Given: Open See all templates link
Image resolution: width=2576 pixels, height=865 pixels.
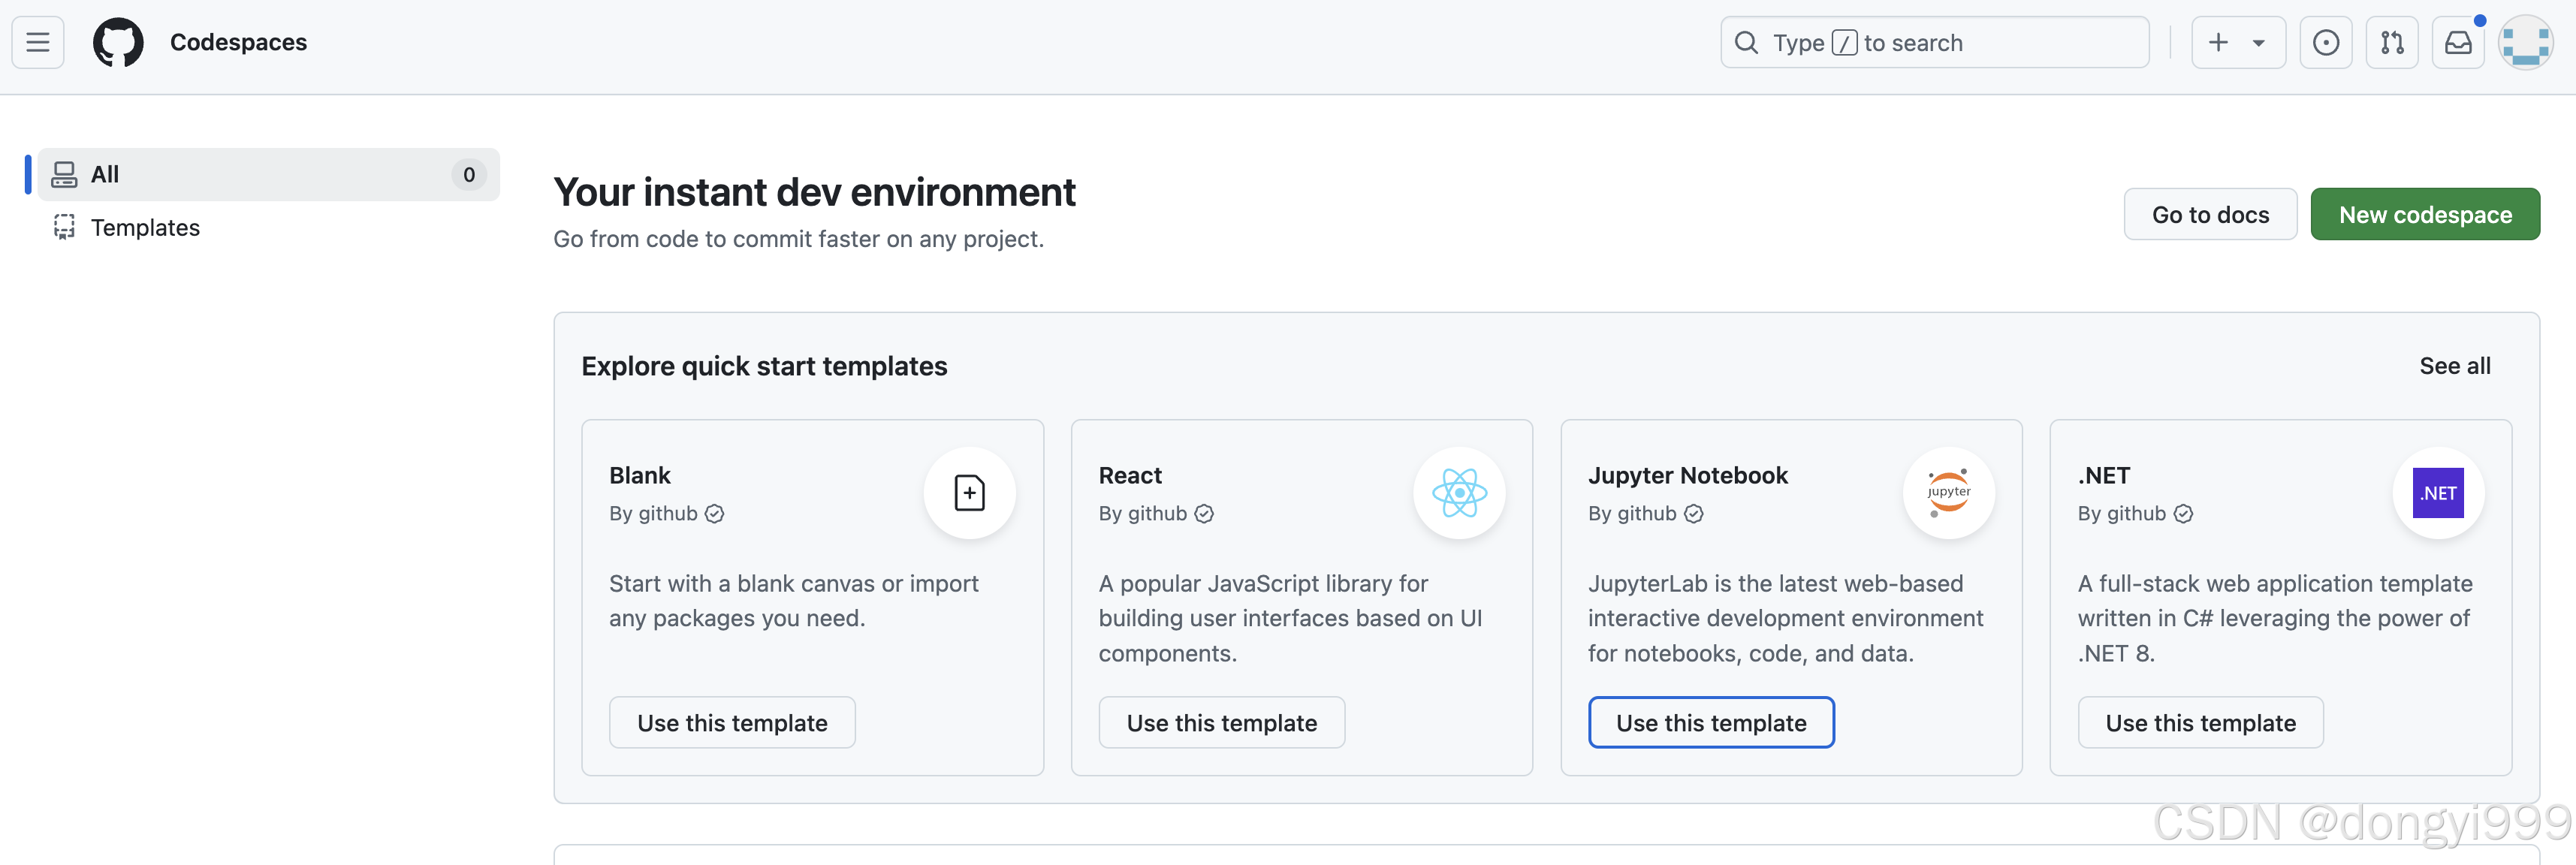Looking at the screenshot, I should (2454, 366).
